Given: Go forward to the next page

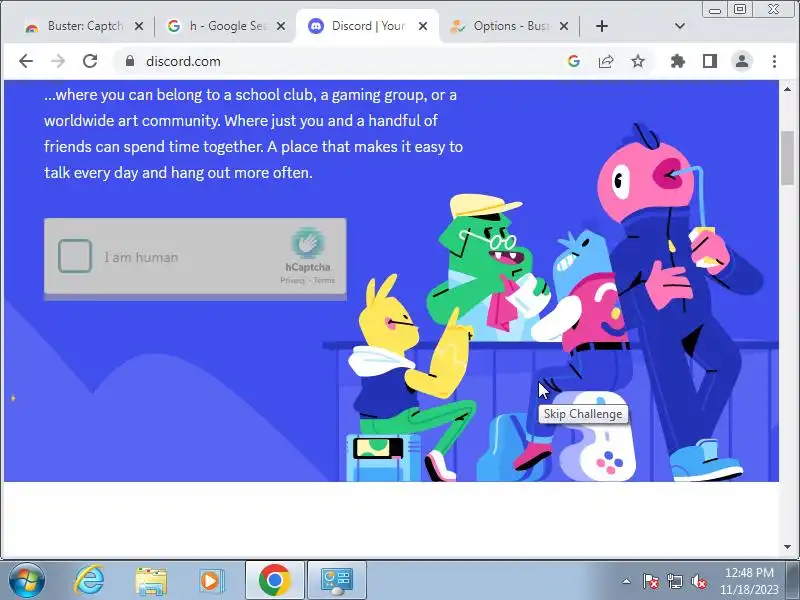Looking at the screenshot, I should click(58, 61).
